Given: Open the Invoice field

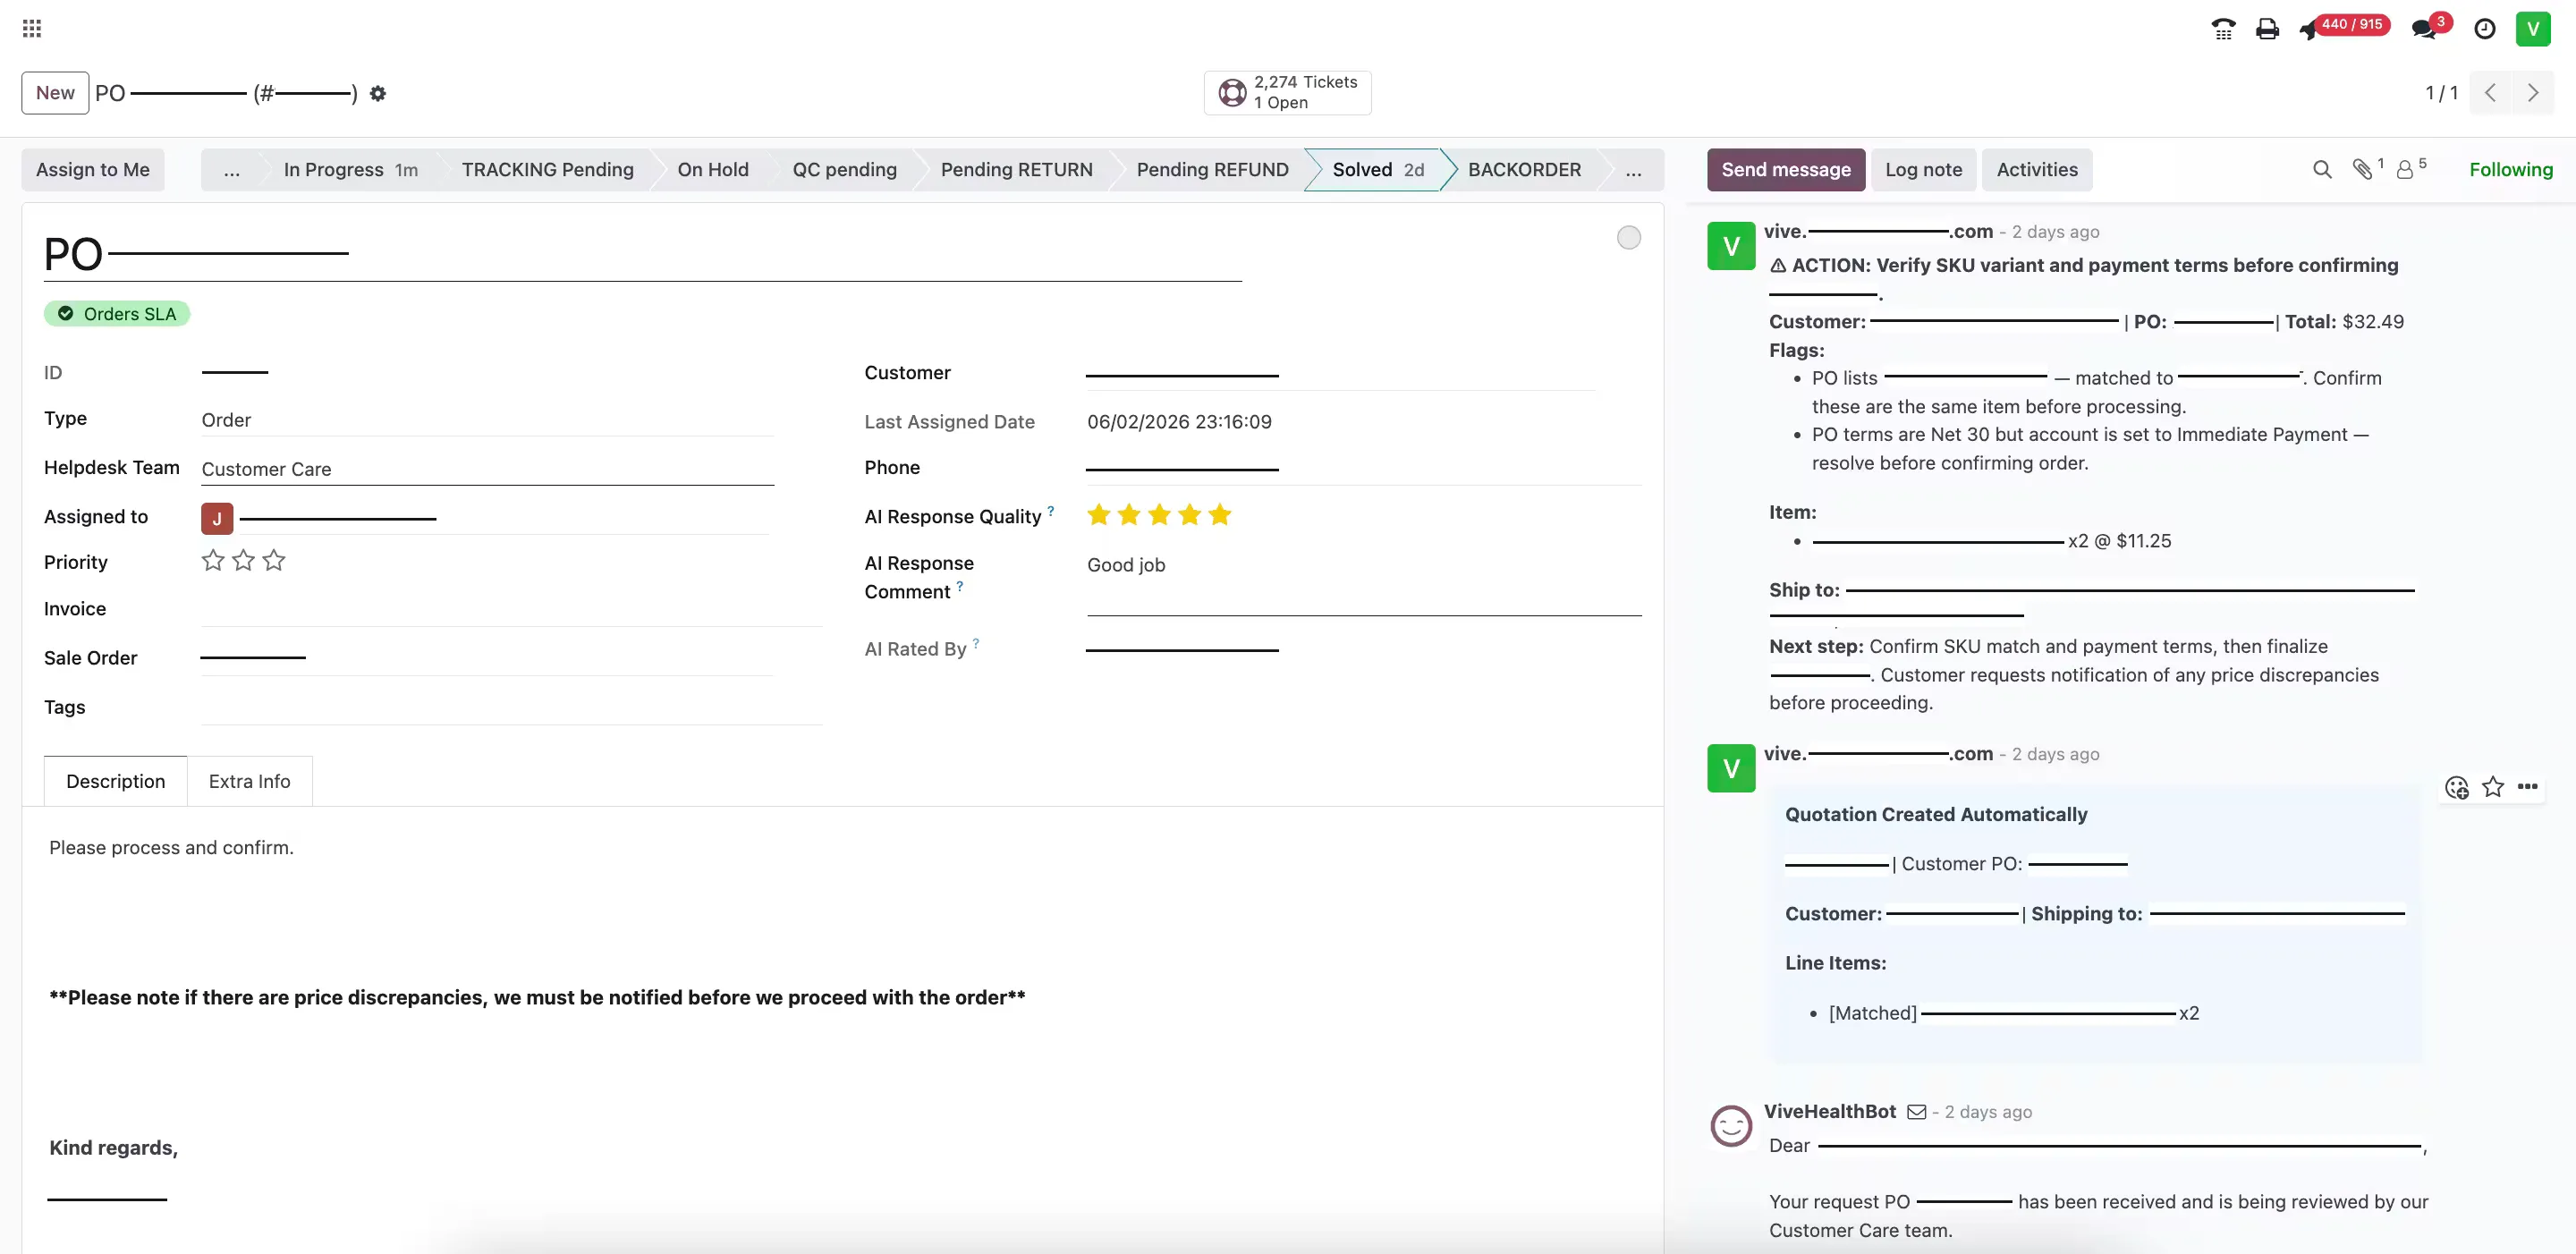Looking at the screenshot, I should (x=511, y=609).
